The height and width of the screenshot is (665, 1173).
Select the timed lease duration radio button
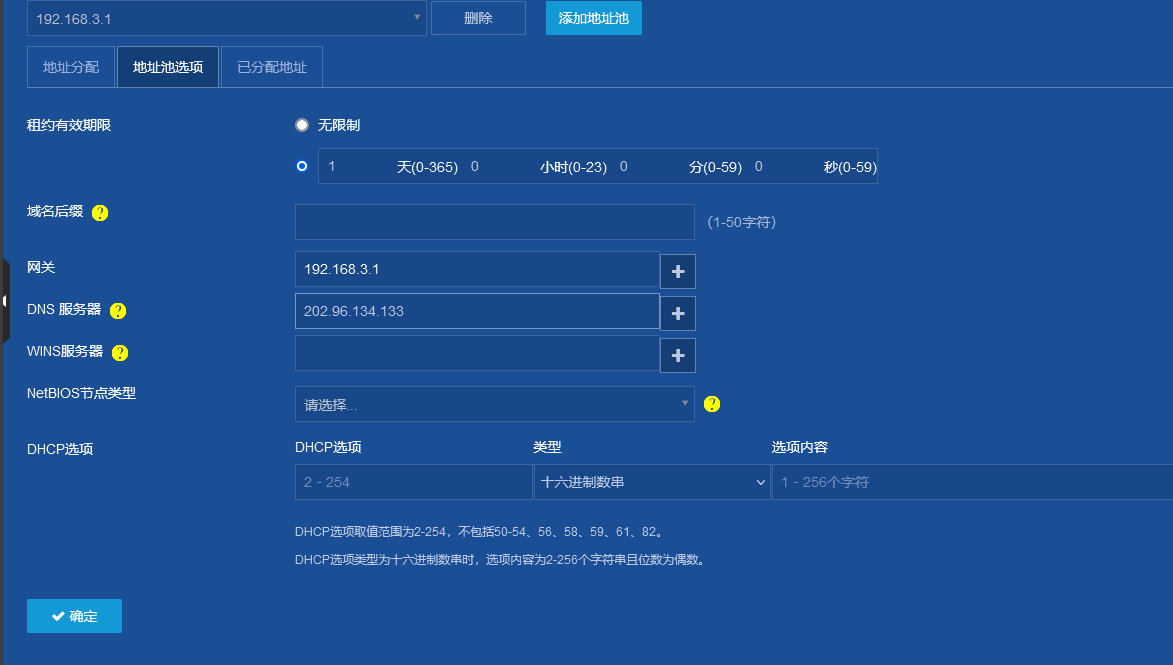pos(301,166)
